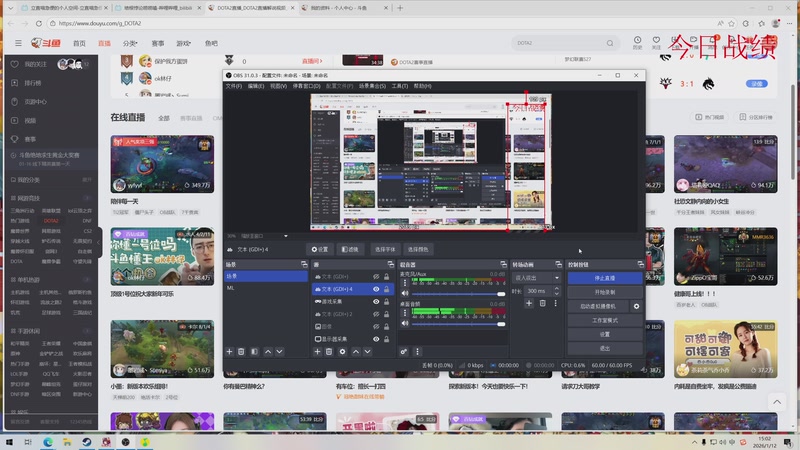Screen dimensions: 800x450
Task: Hide the 显示器采集 source eye
Action: [376, 339]
